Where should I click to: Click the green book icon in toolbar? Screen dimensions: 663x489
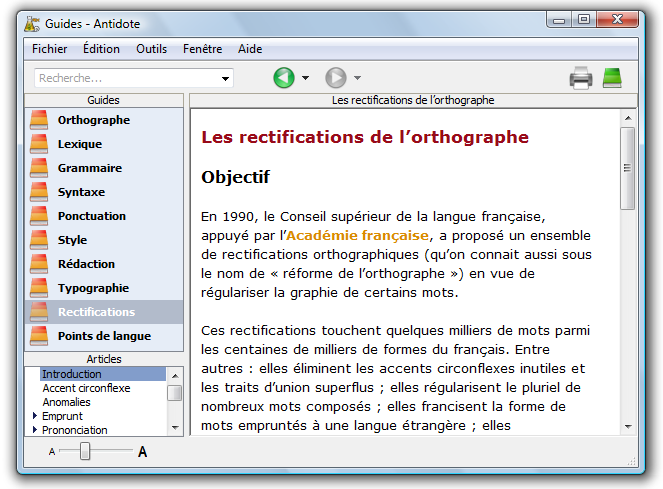tap(612, 78)
